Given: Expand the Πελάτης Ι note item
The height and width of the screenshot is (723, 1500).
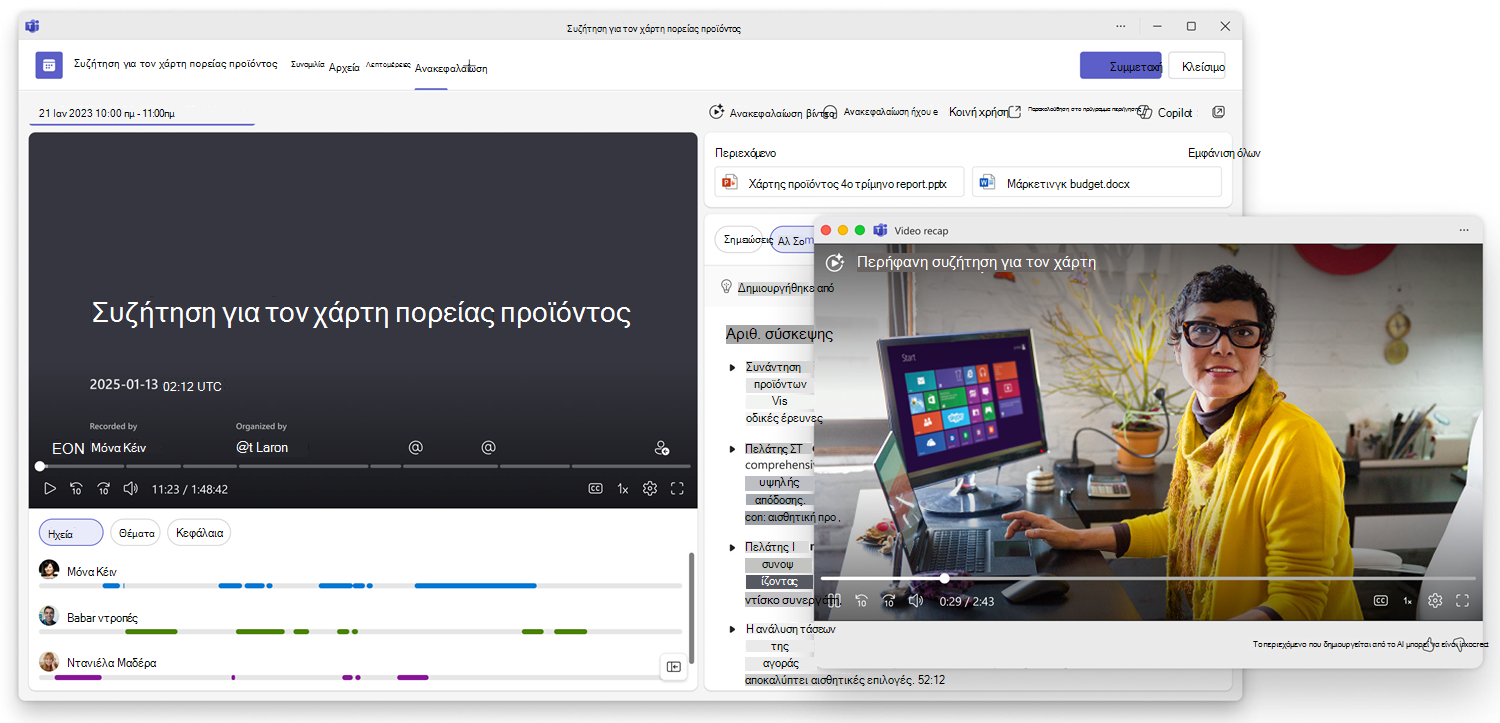Looking at the screenshot, I should pyautogui.click(x=733, y=547).
